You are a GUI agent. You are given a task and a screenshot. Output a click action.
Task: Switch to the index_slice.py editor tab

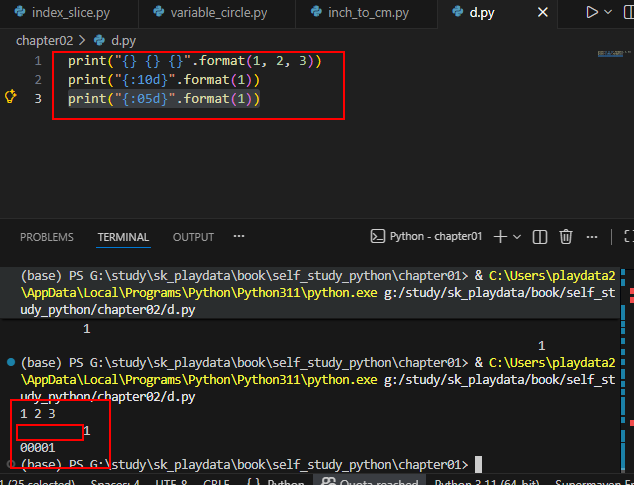point(69,13)
